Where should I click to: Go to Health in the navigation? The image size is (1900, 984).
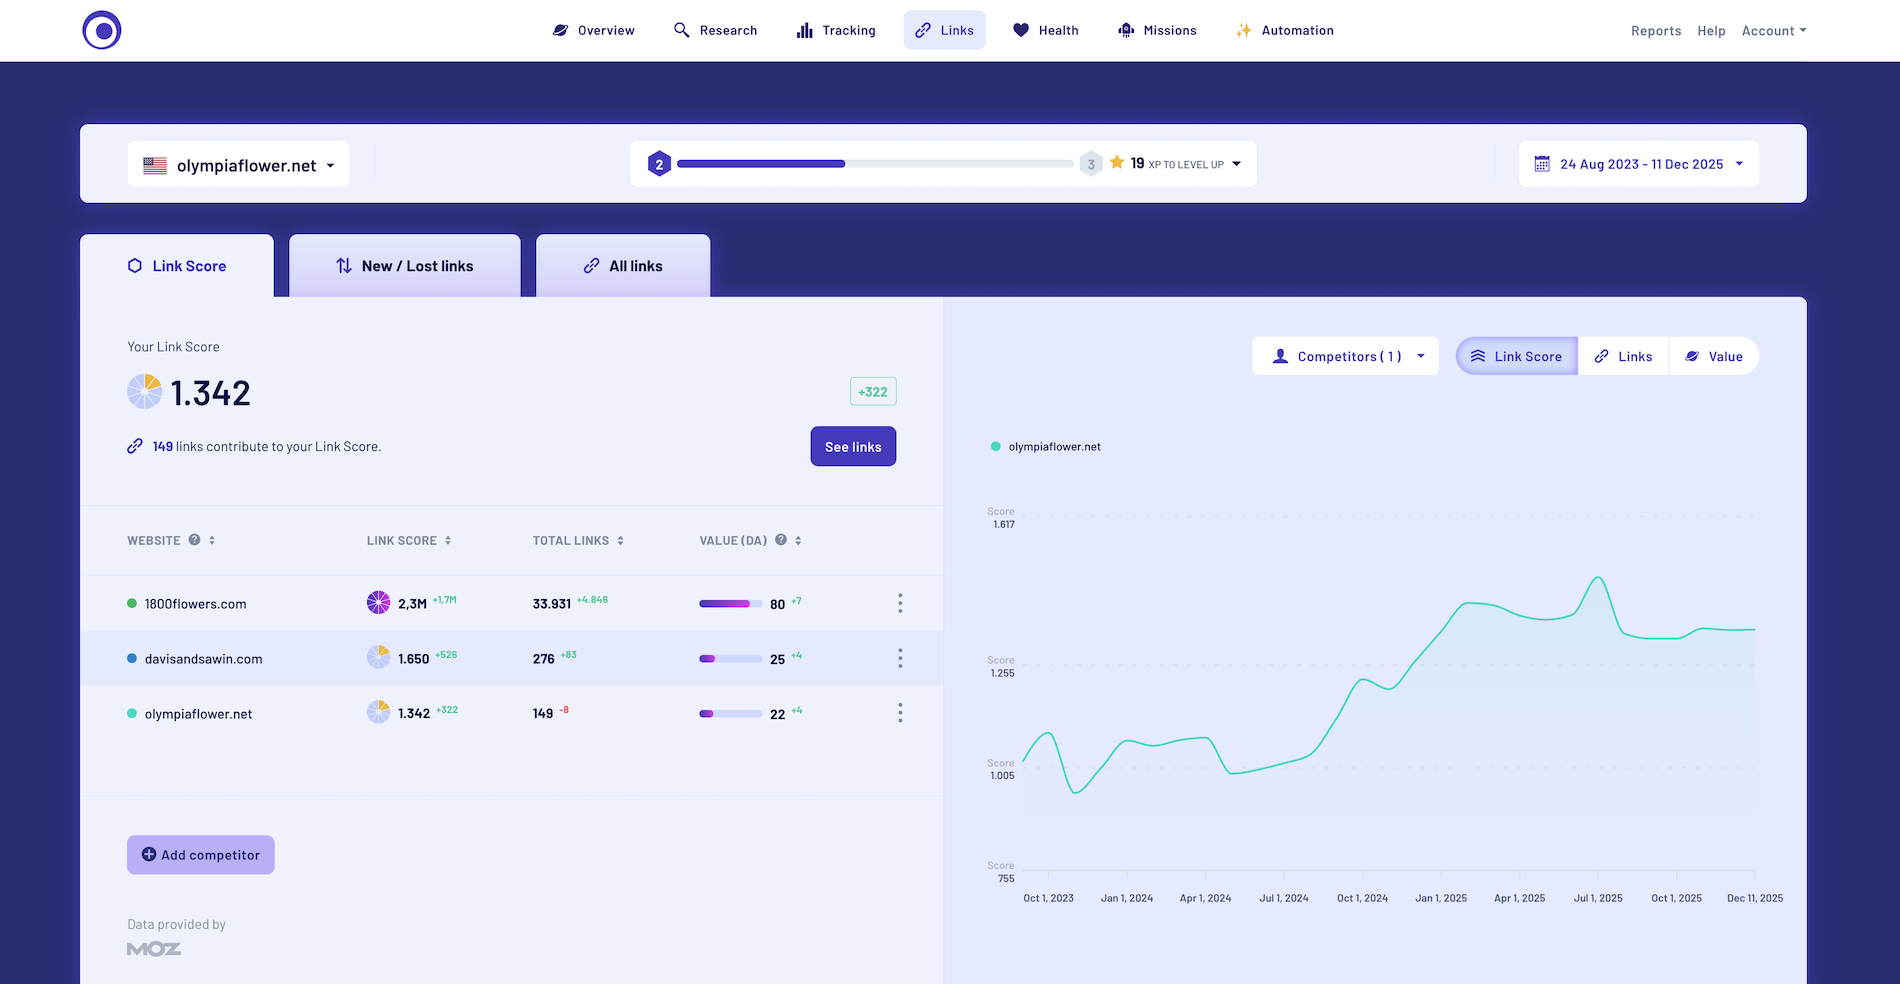pyautogui.click(x=1046, y=31)
